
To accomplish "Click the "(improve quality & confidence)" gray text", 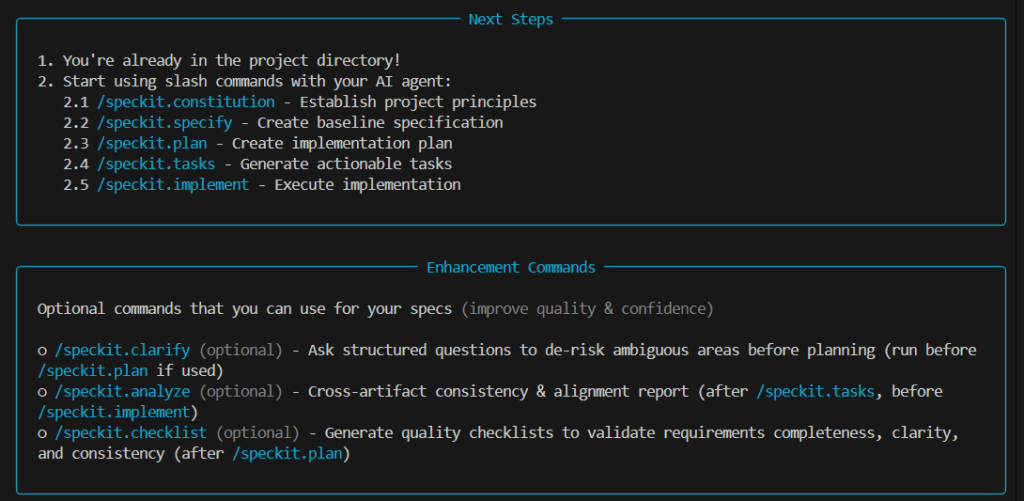I will [x=587, y=309].
